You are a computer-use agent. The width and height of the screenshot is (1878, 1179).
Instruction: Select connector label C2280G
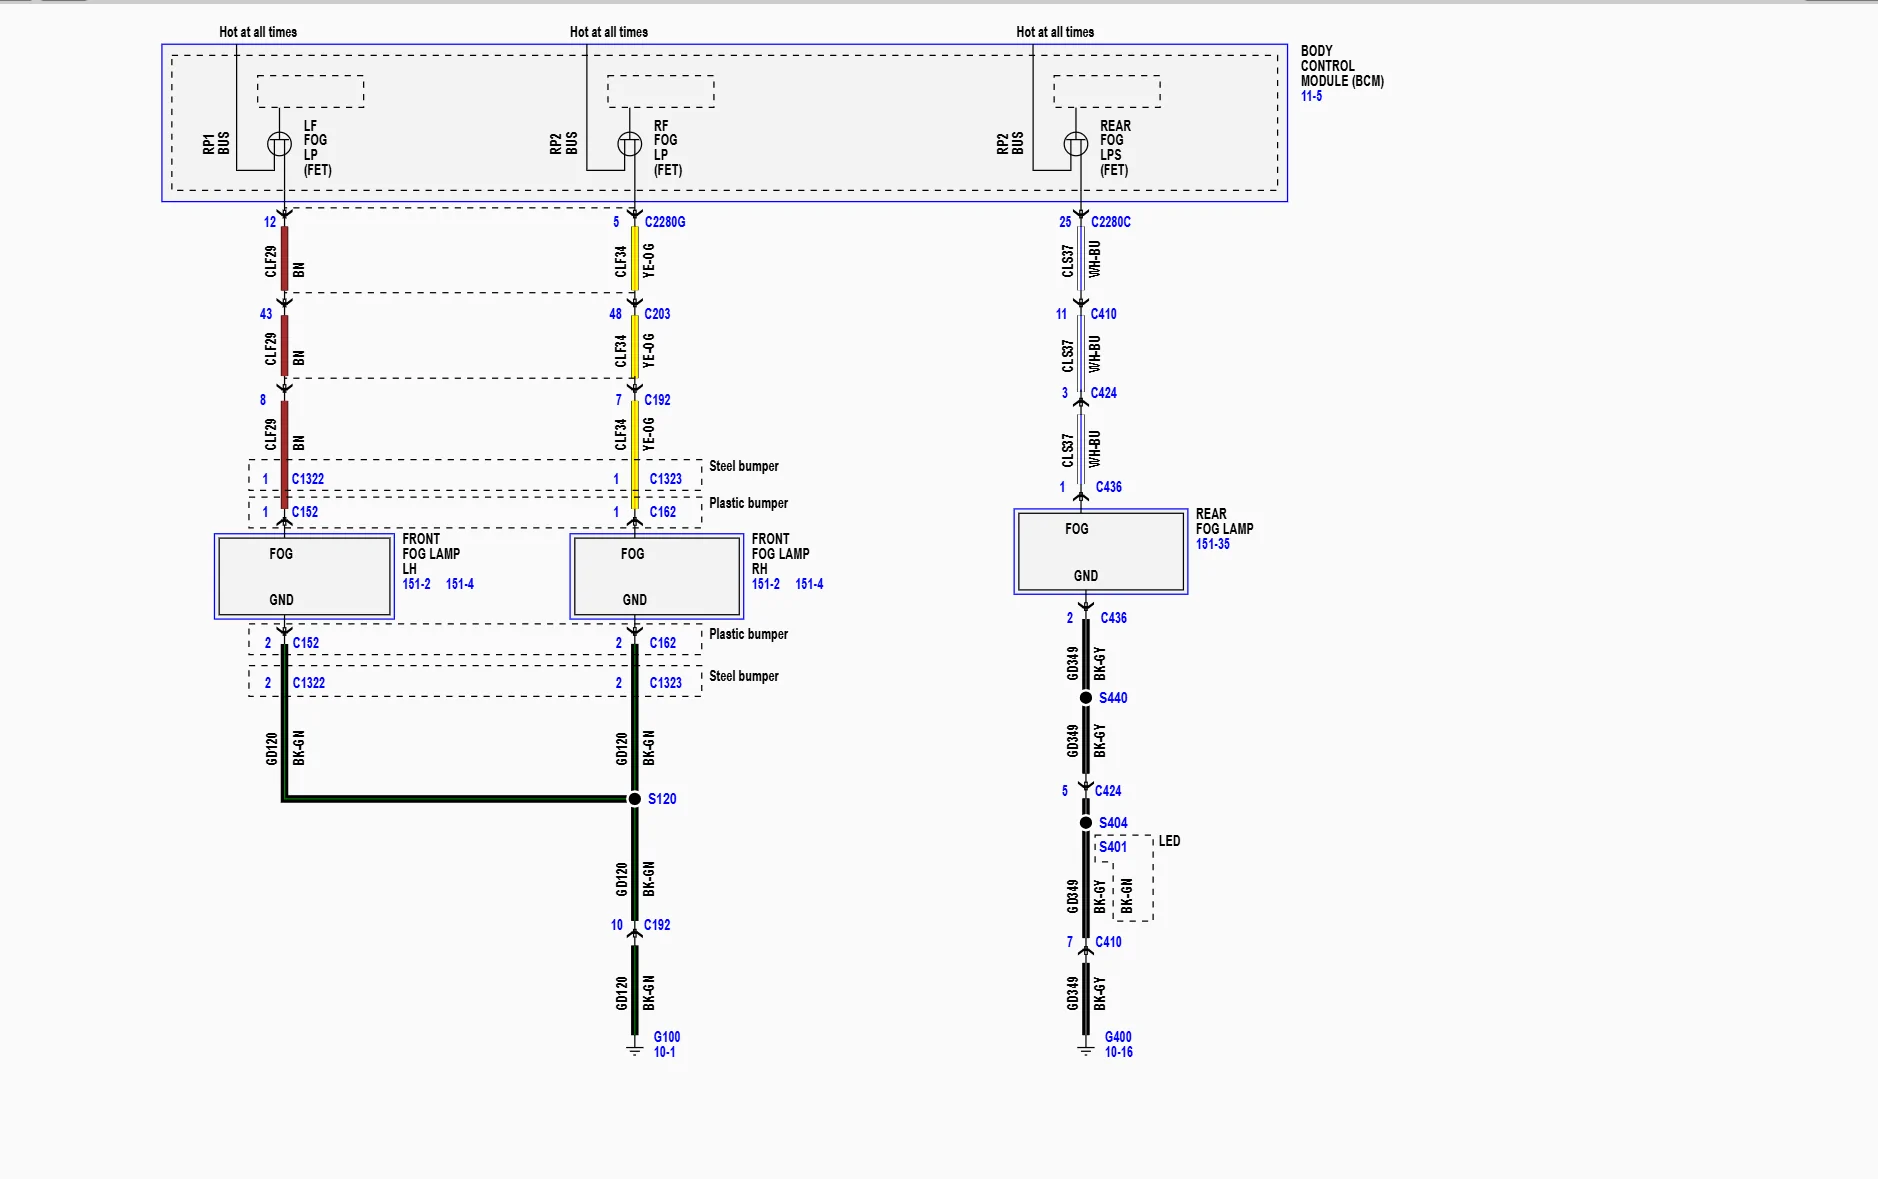click(x=665, y=222)
